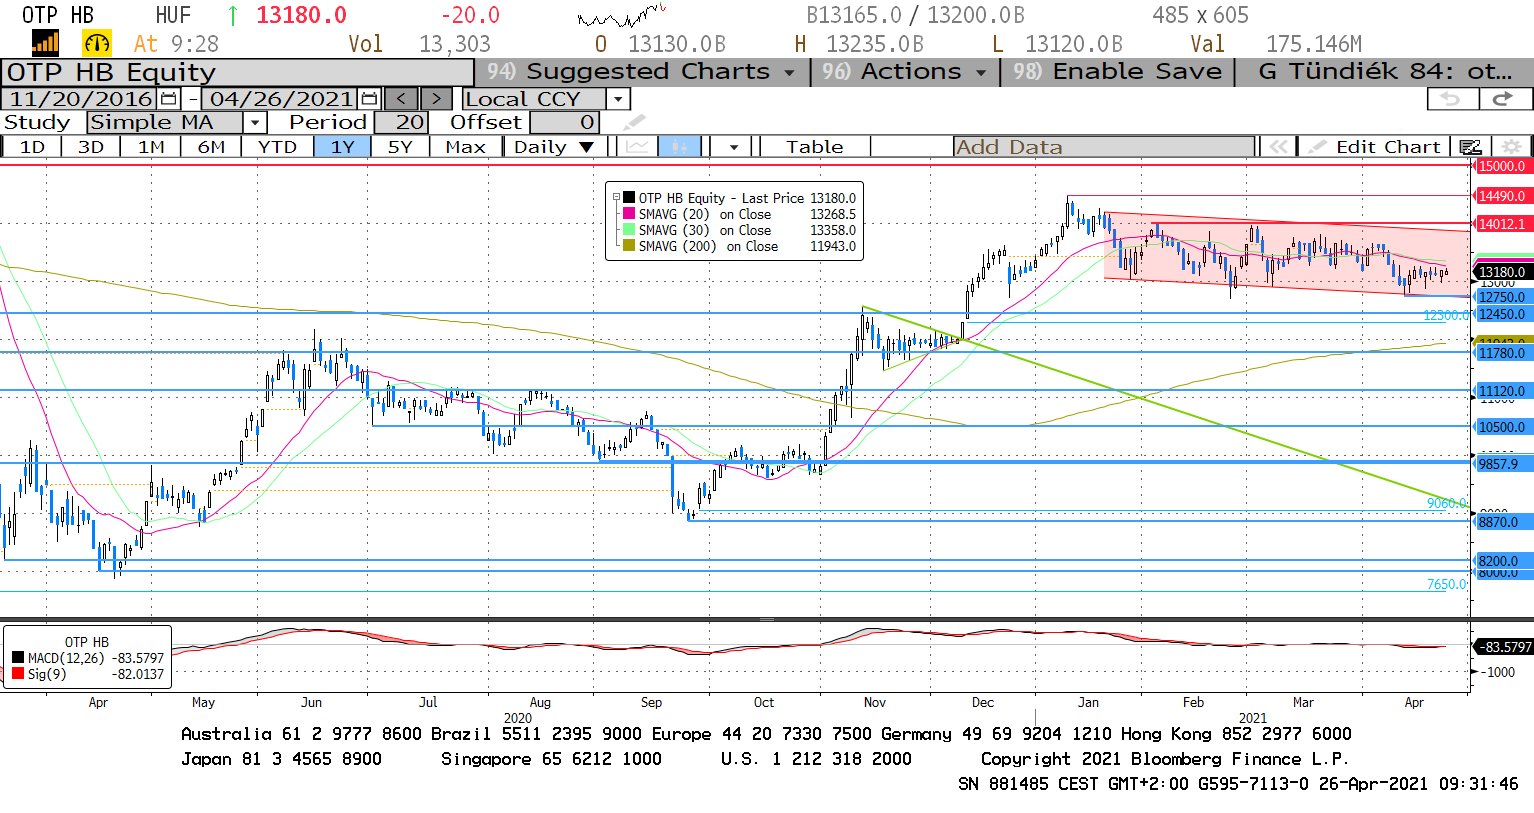Open the Suggested Charts menu
The width and height of the screenshot is (1534, 813).
coord(641,72)
